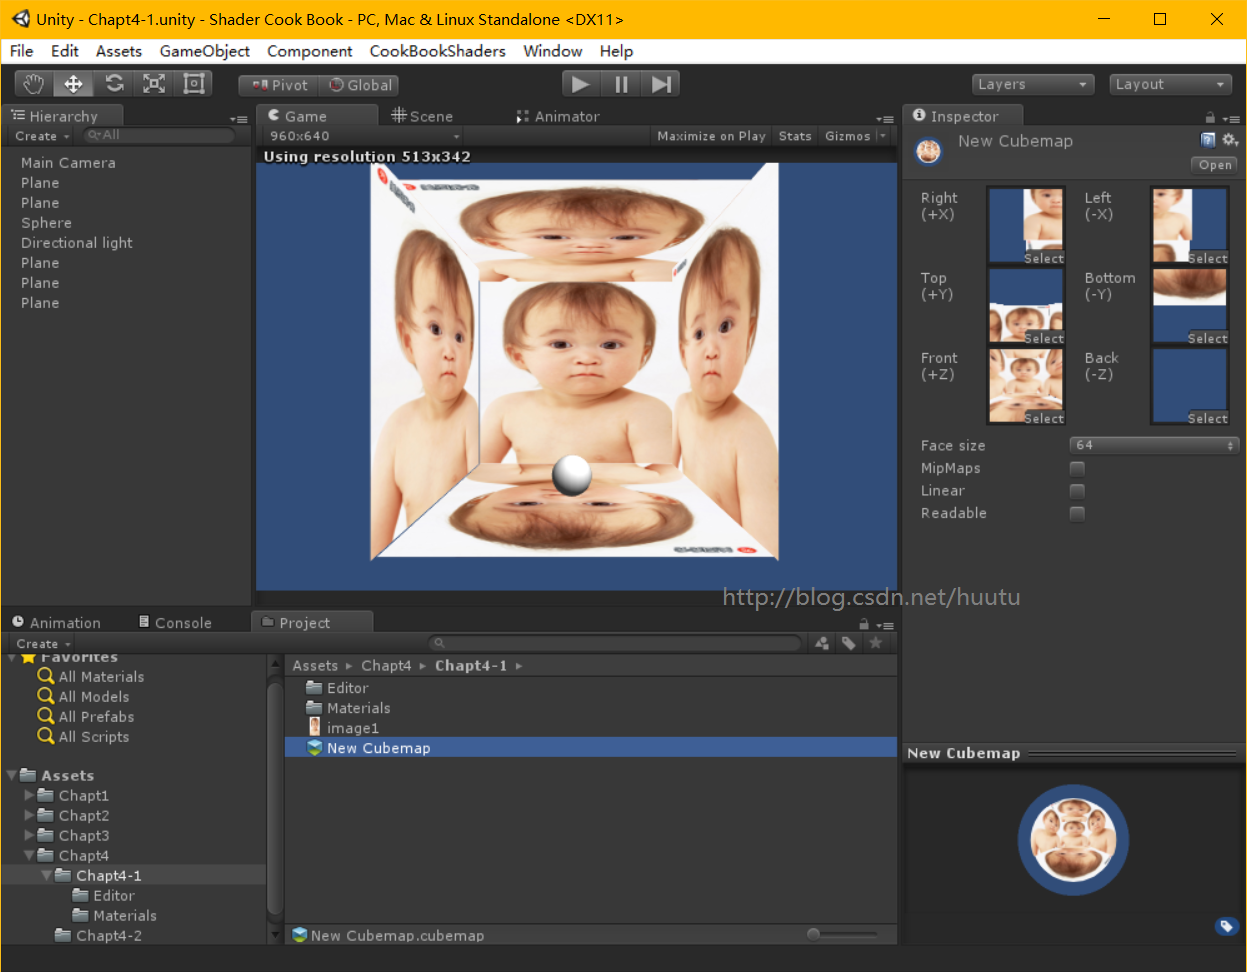Click the Step forward button

(x=661, y=85)
